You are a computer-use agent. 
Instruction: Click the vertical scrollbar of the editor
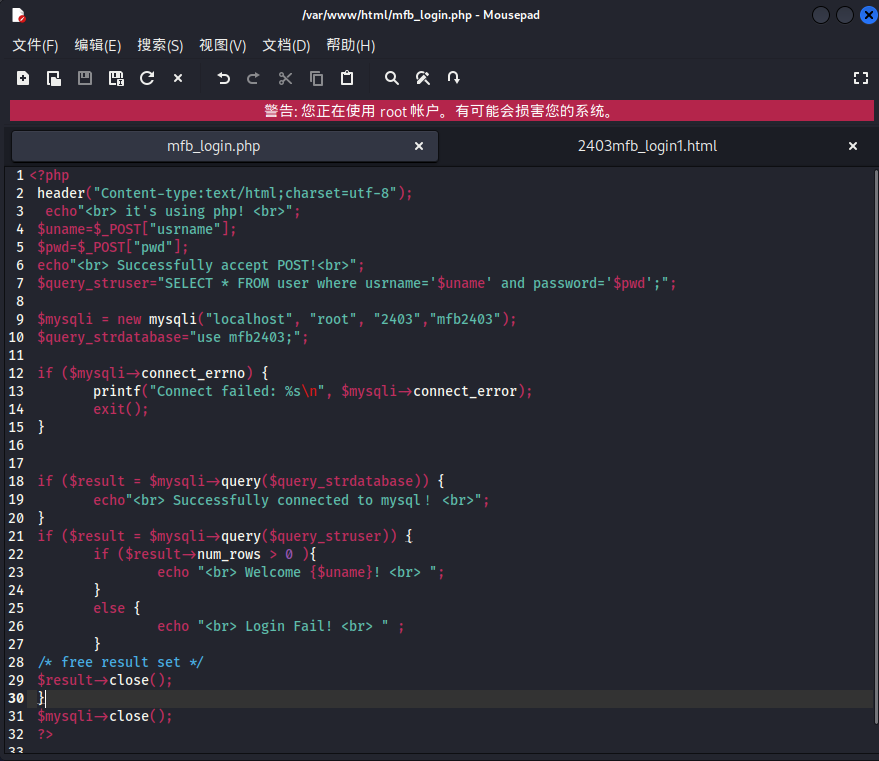876,446
